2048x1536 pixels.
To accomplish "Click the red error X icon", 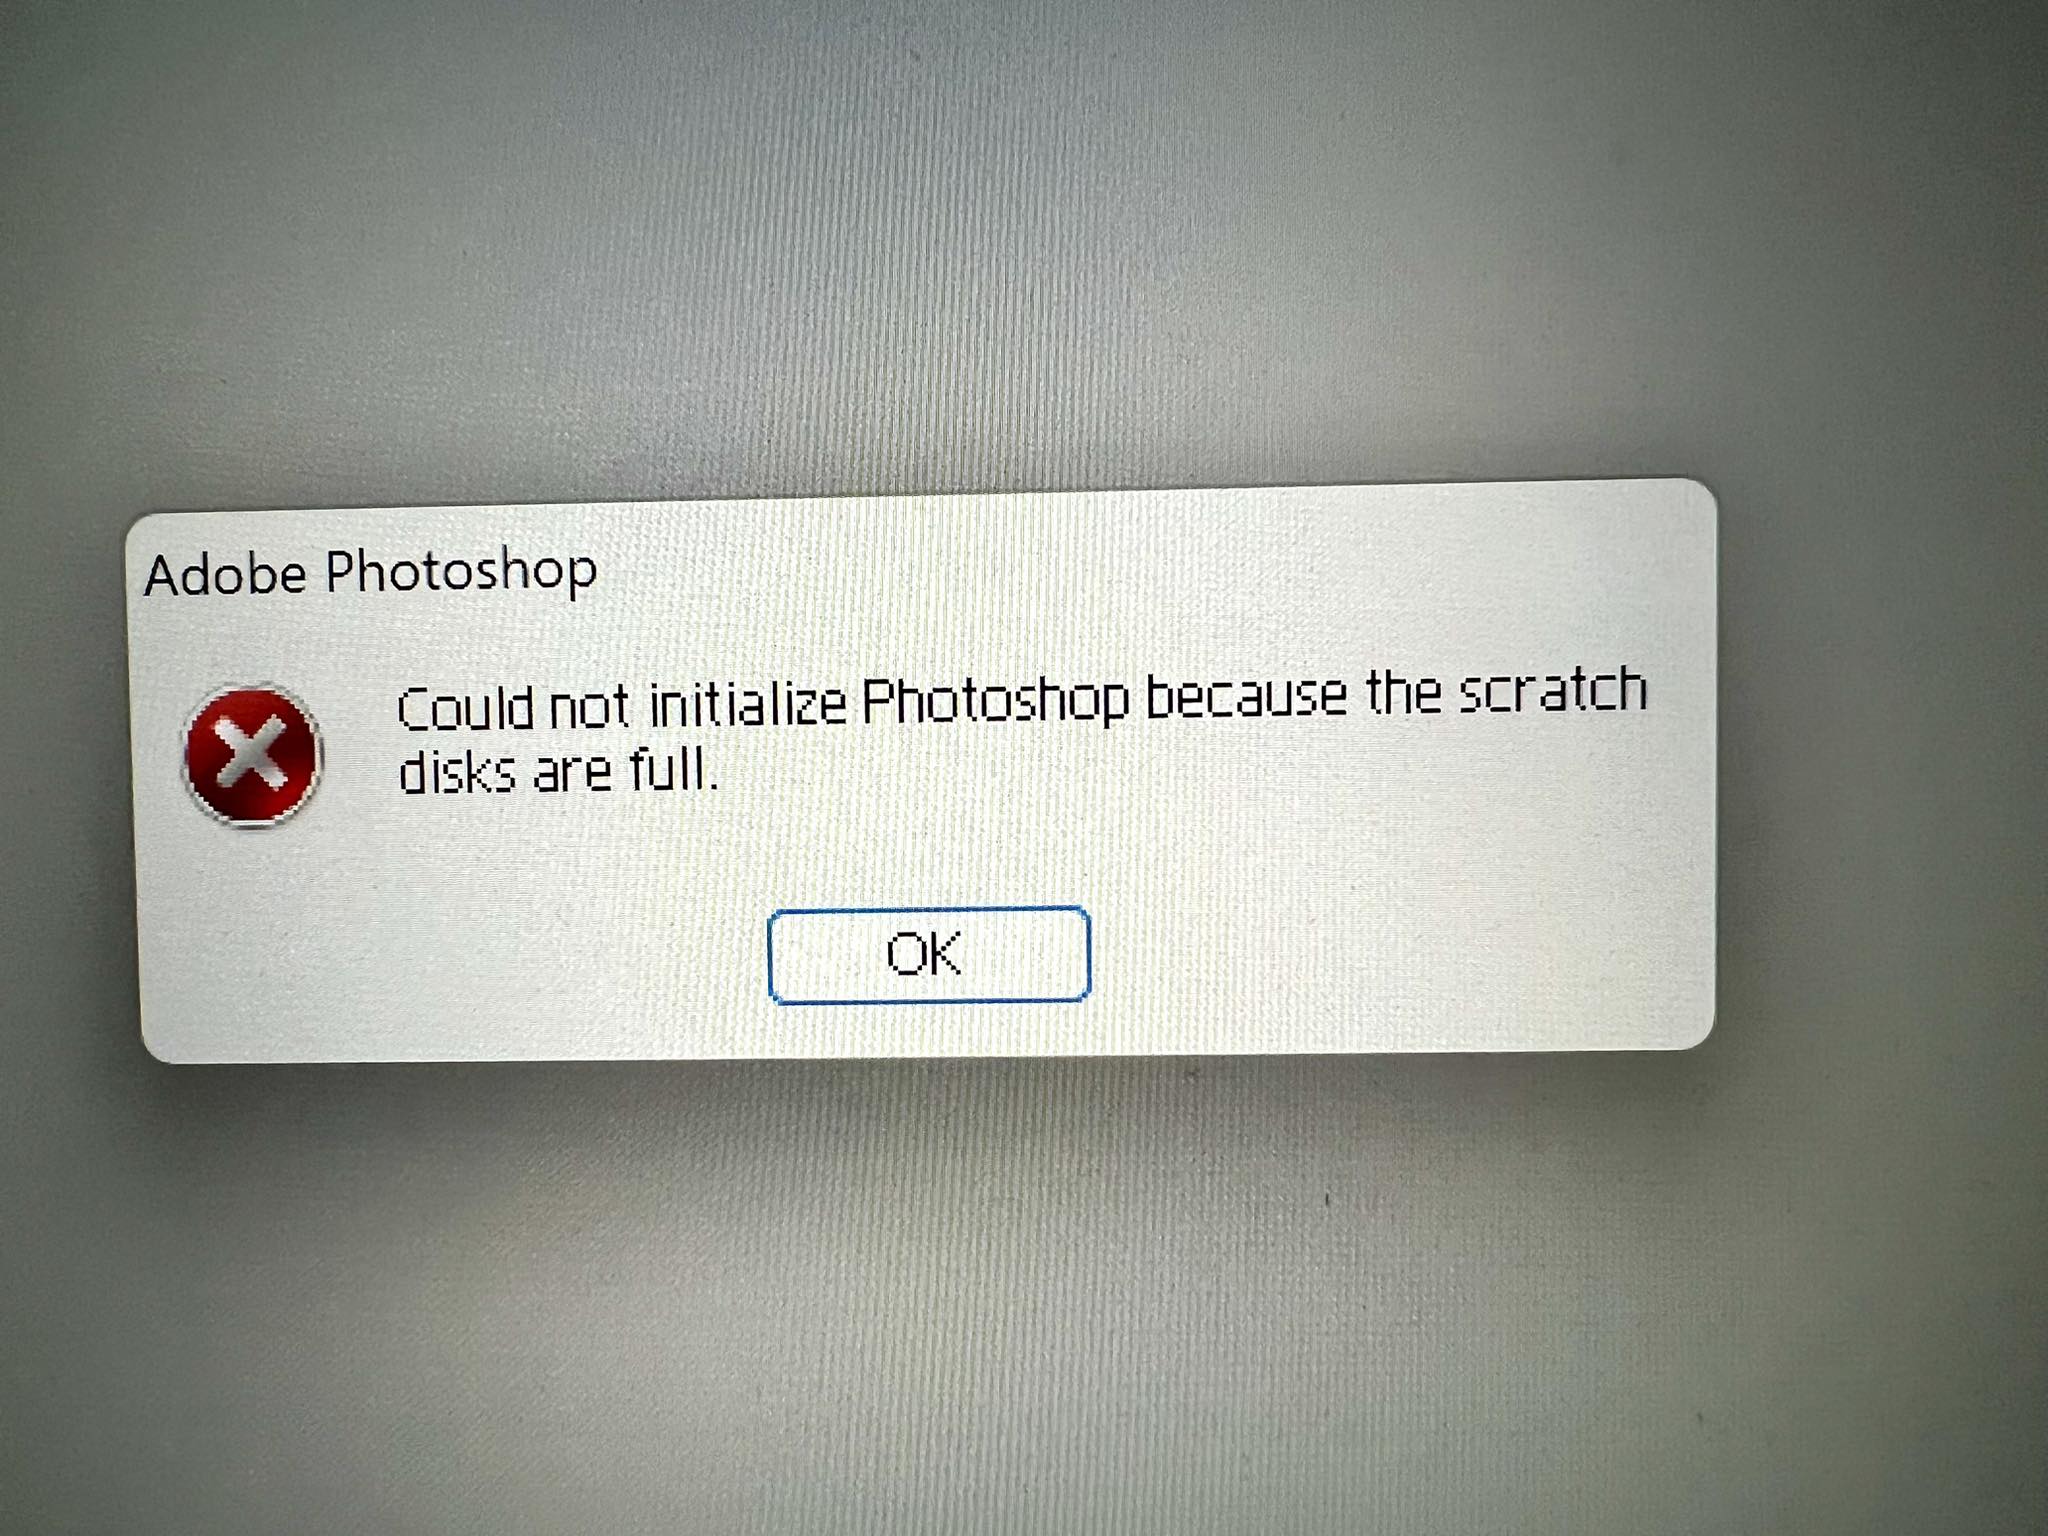I will point(252,757).
